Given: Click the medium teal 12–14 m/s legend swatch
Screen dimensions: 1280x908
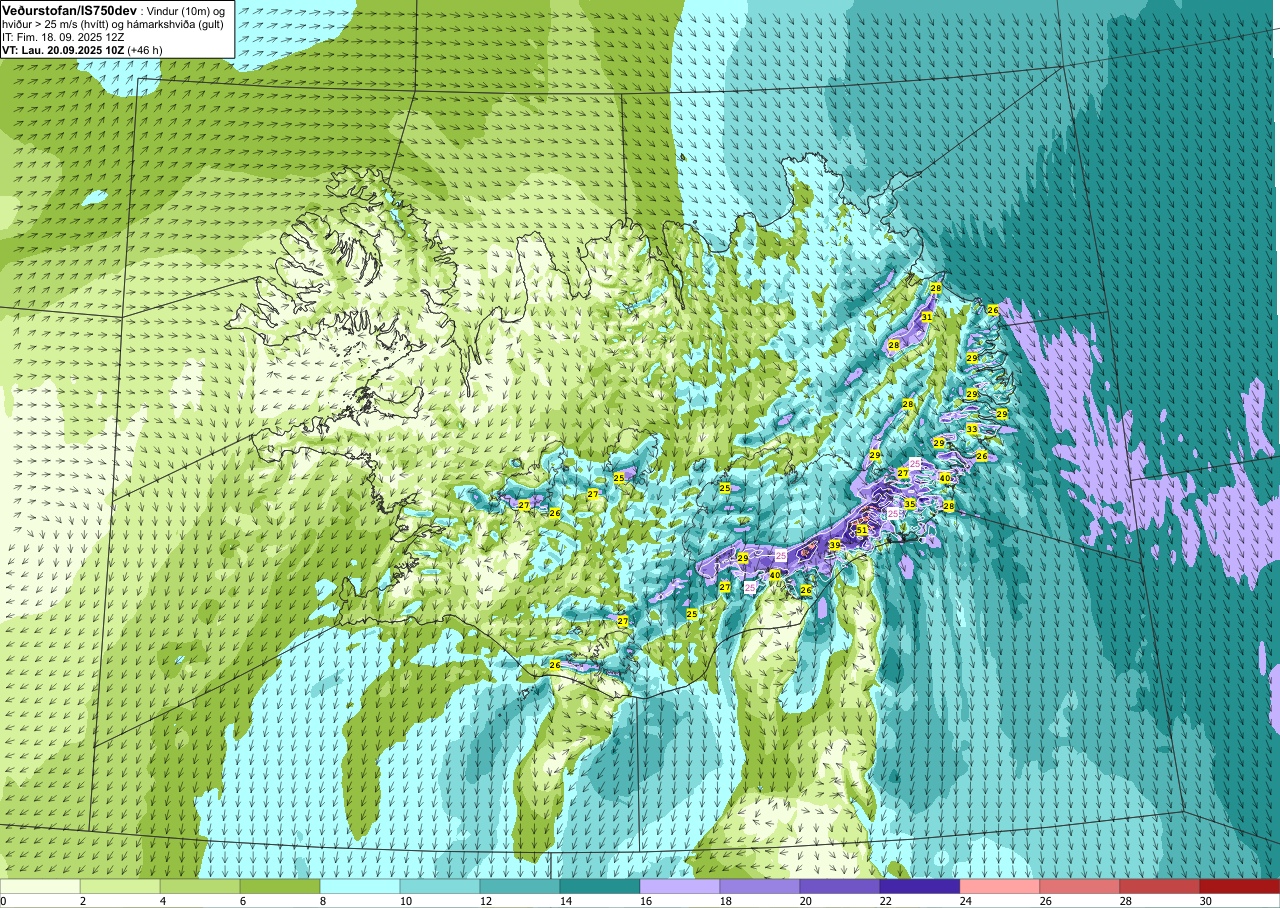Looking at the screenshot, I should [x=520, y=886].
